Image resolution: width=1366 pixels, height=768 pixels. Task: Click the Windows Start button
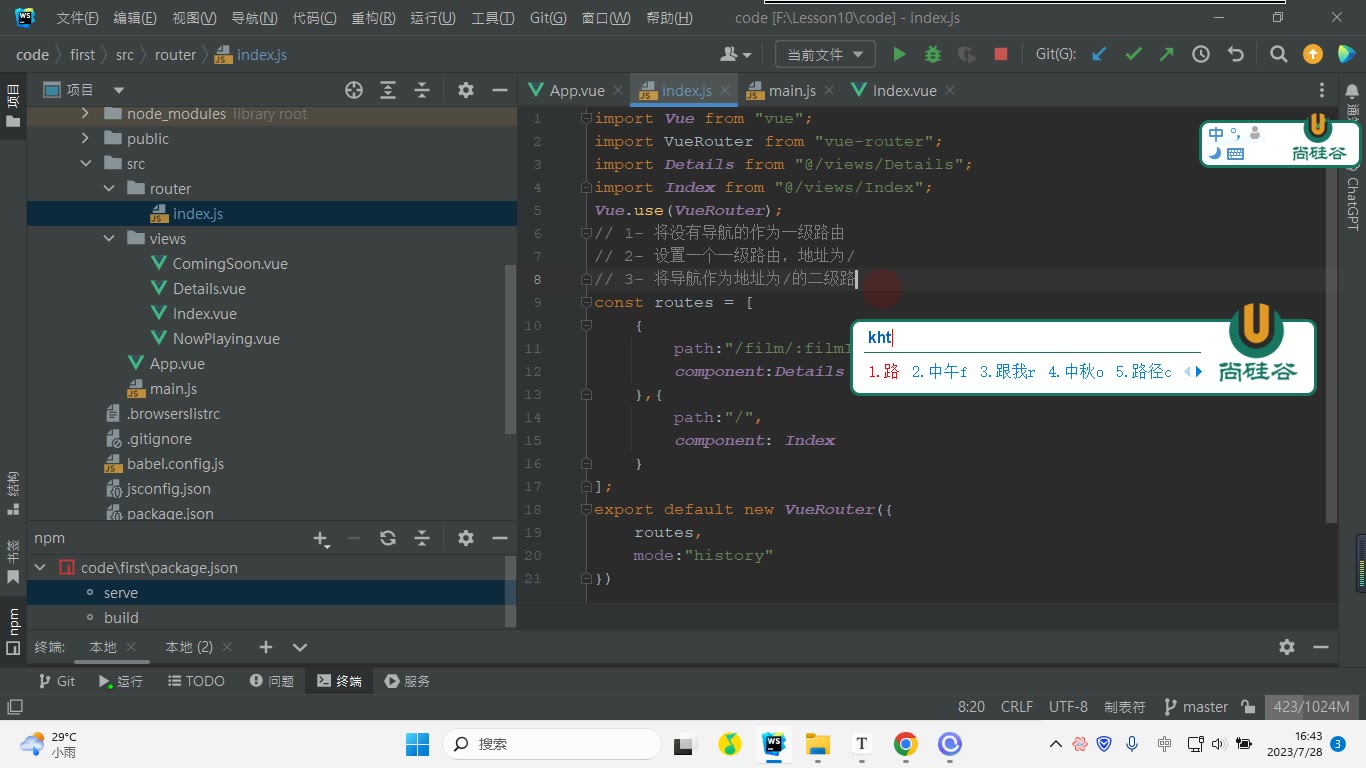point(417,744)
